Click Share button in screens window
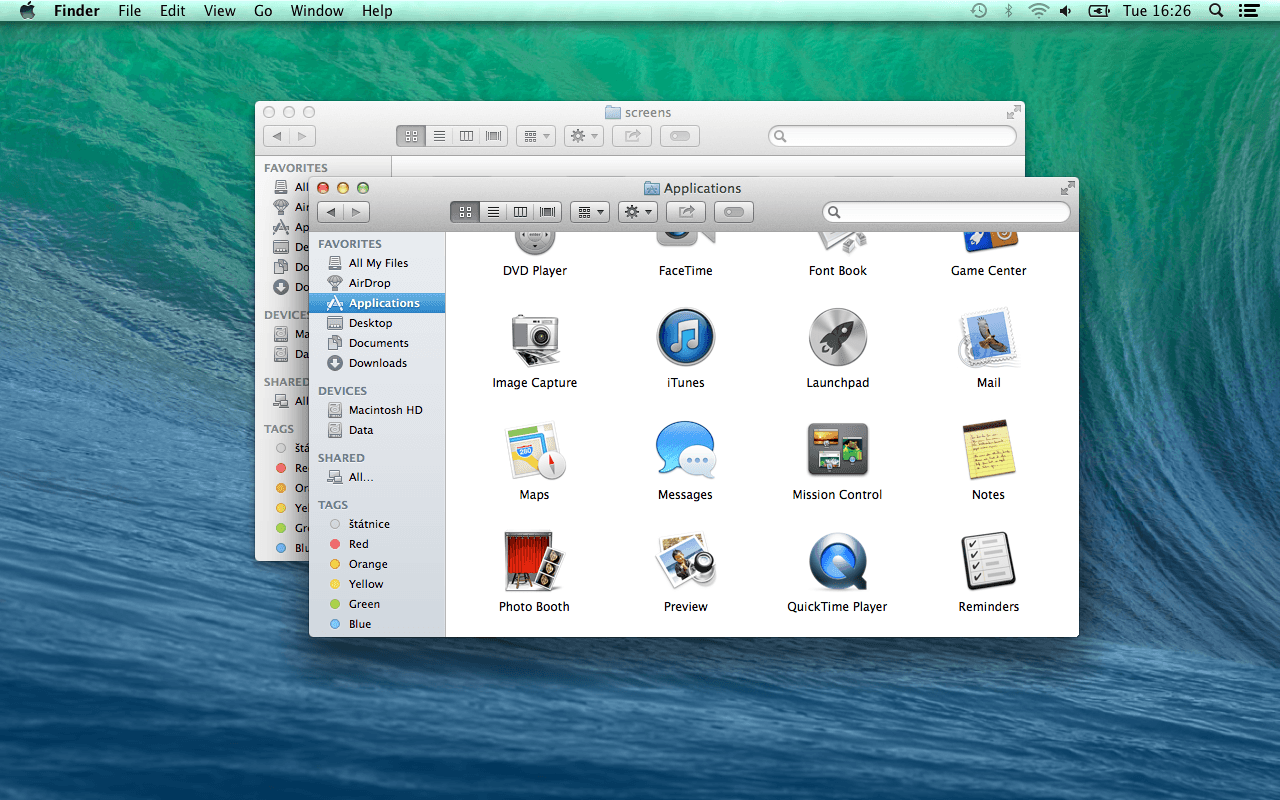The width and height of the screenshot is (1280, 800). tap(632, 136)
